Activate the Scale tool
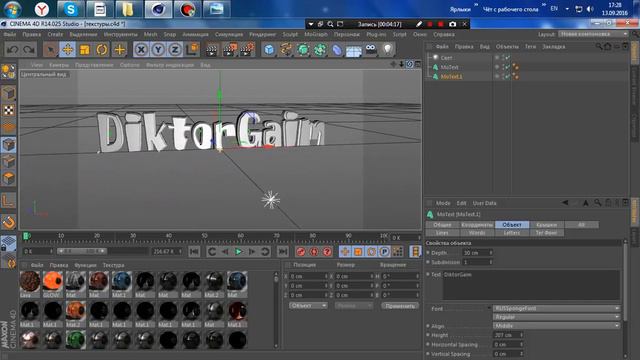Viewport: 640px width, 360px height. [x=85, y=50]
